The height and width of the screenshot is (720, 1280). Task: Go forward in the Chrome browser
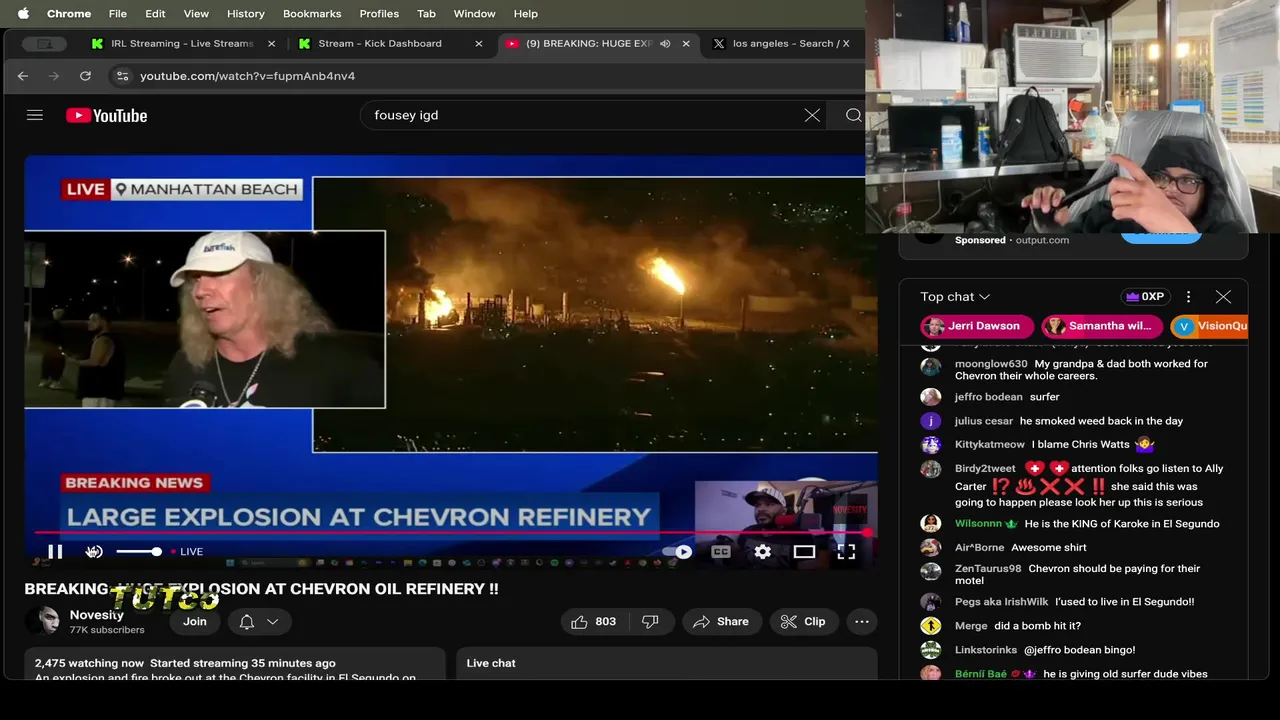click(x=54, y=76)
